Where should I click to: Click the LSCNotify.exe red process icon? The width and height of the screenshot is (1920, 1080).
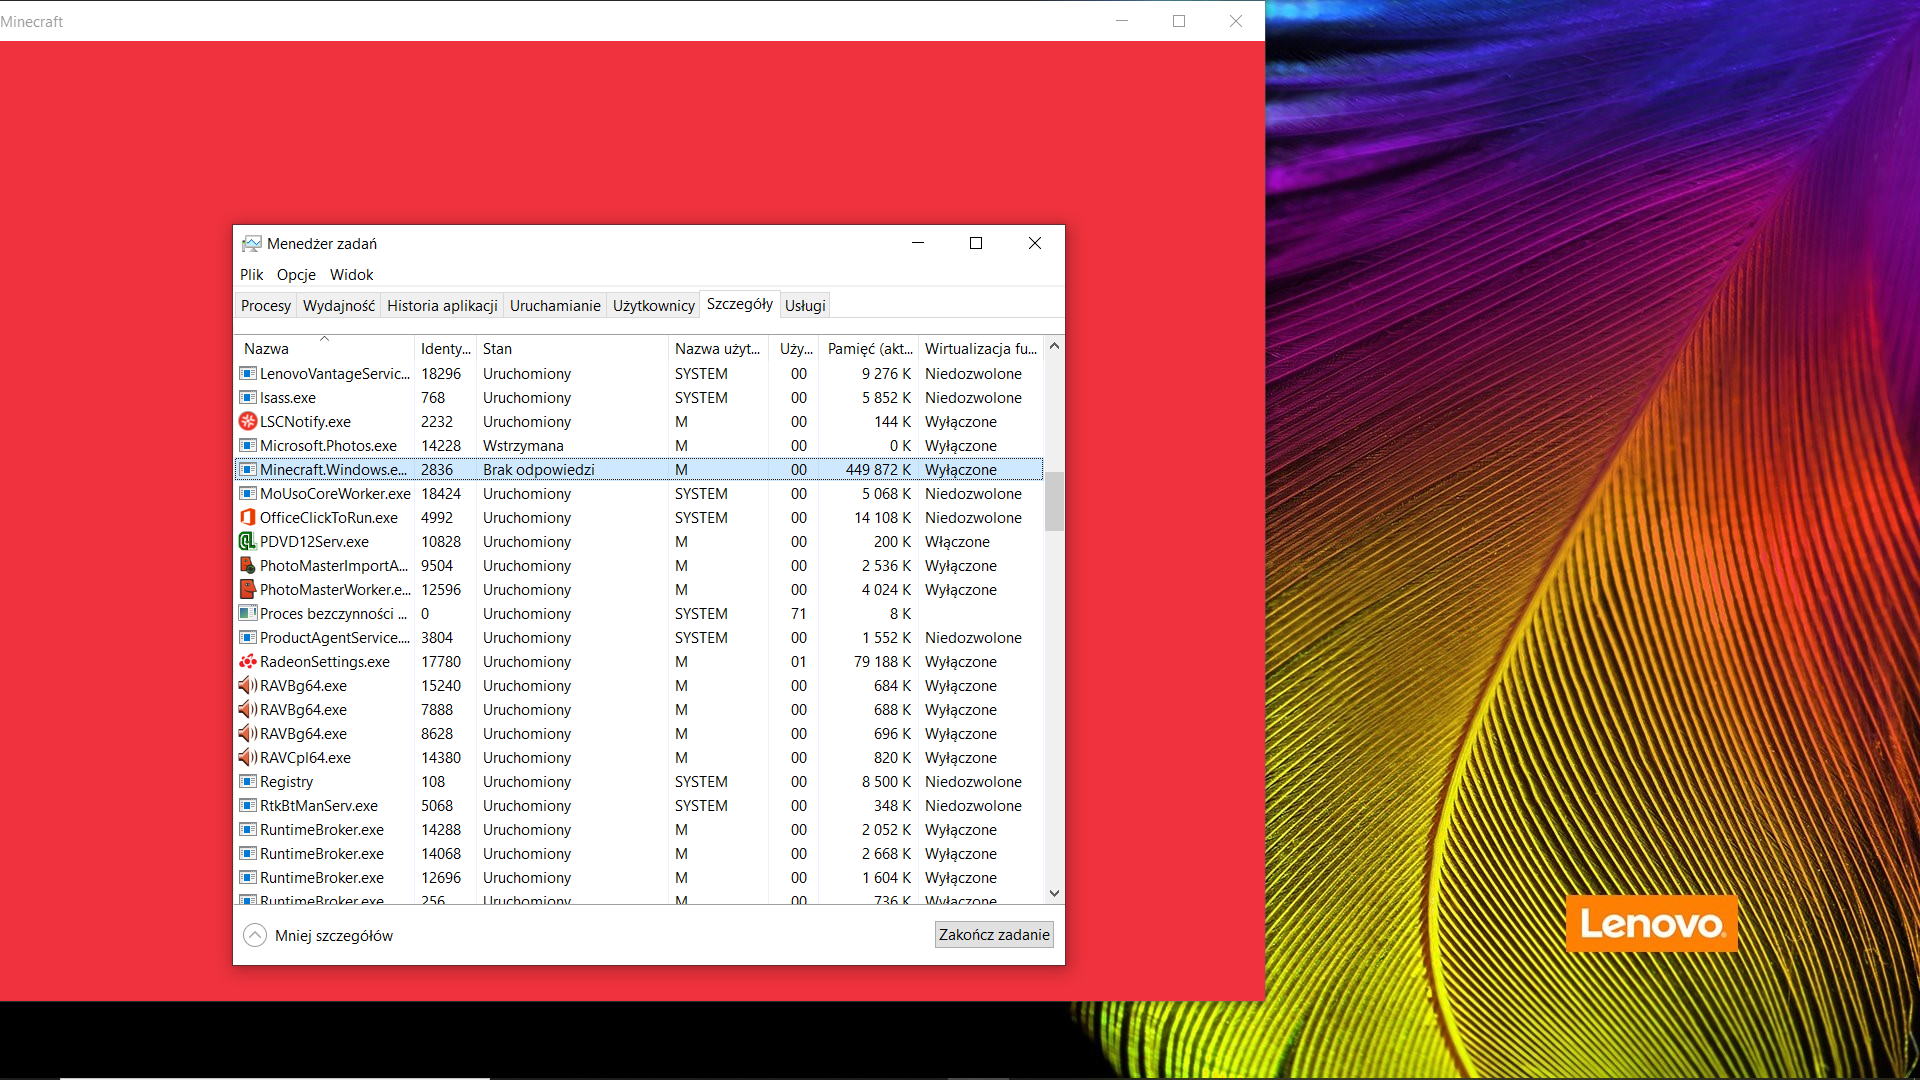[248, 422]
